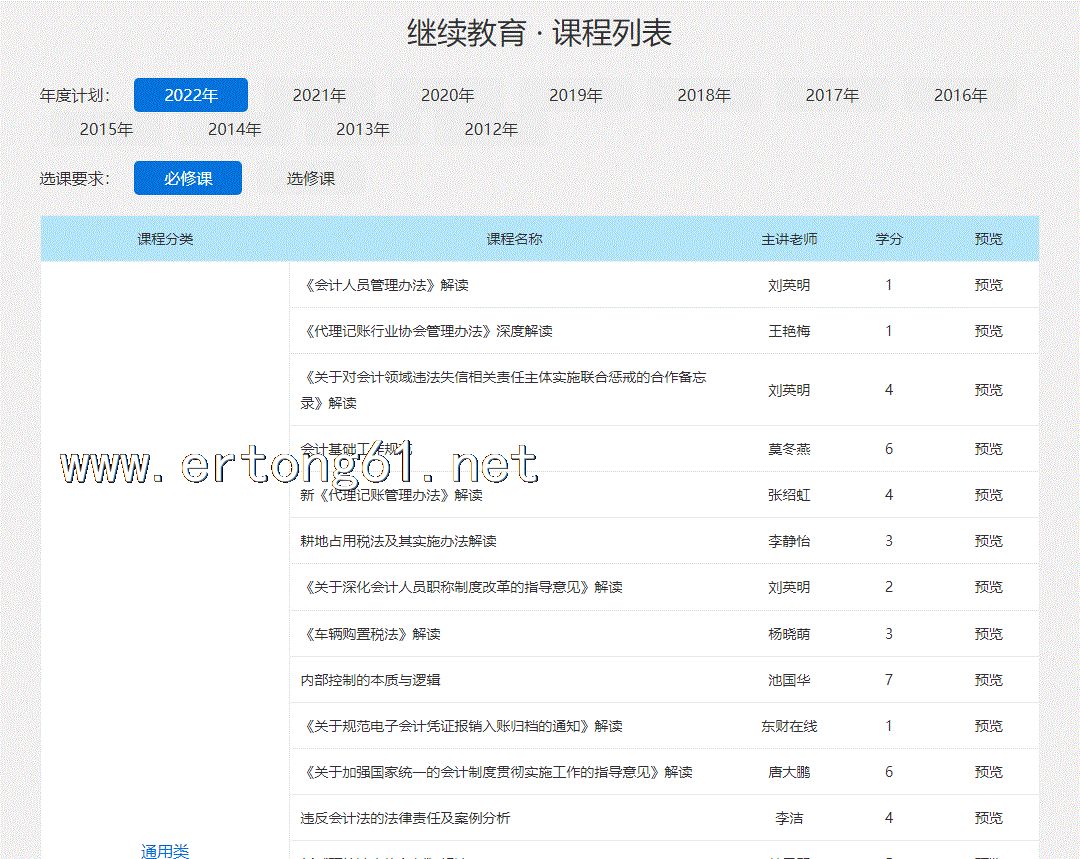Preview《关于规范电子会计凭证报销入账归档的通知》解读
Image resolution: width=1080 pixels, height=859 pixels.
point(988,726)
